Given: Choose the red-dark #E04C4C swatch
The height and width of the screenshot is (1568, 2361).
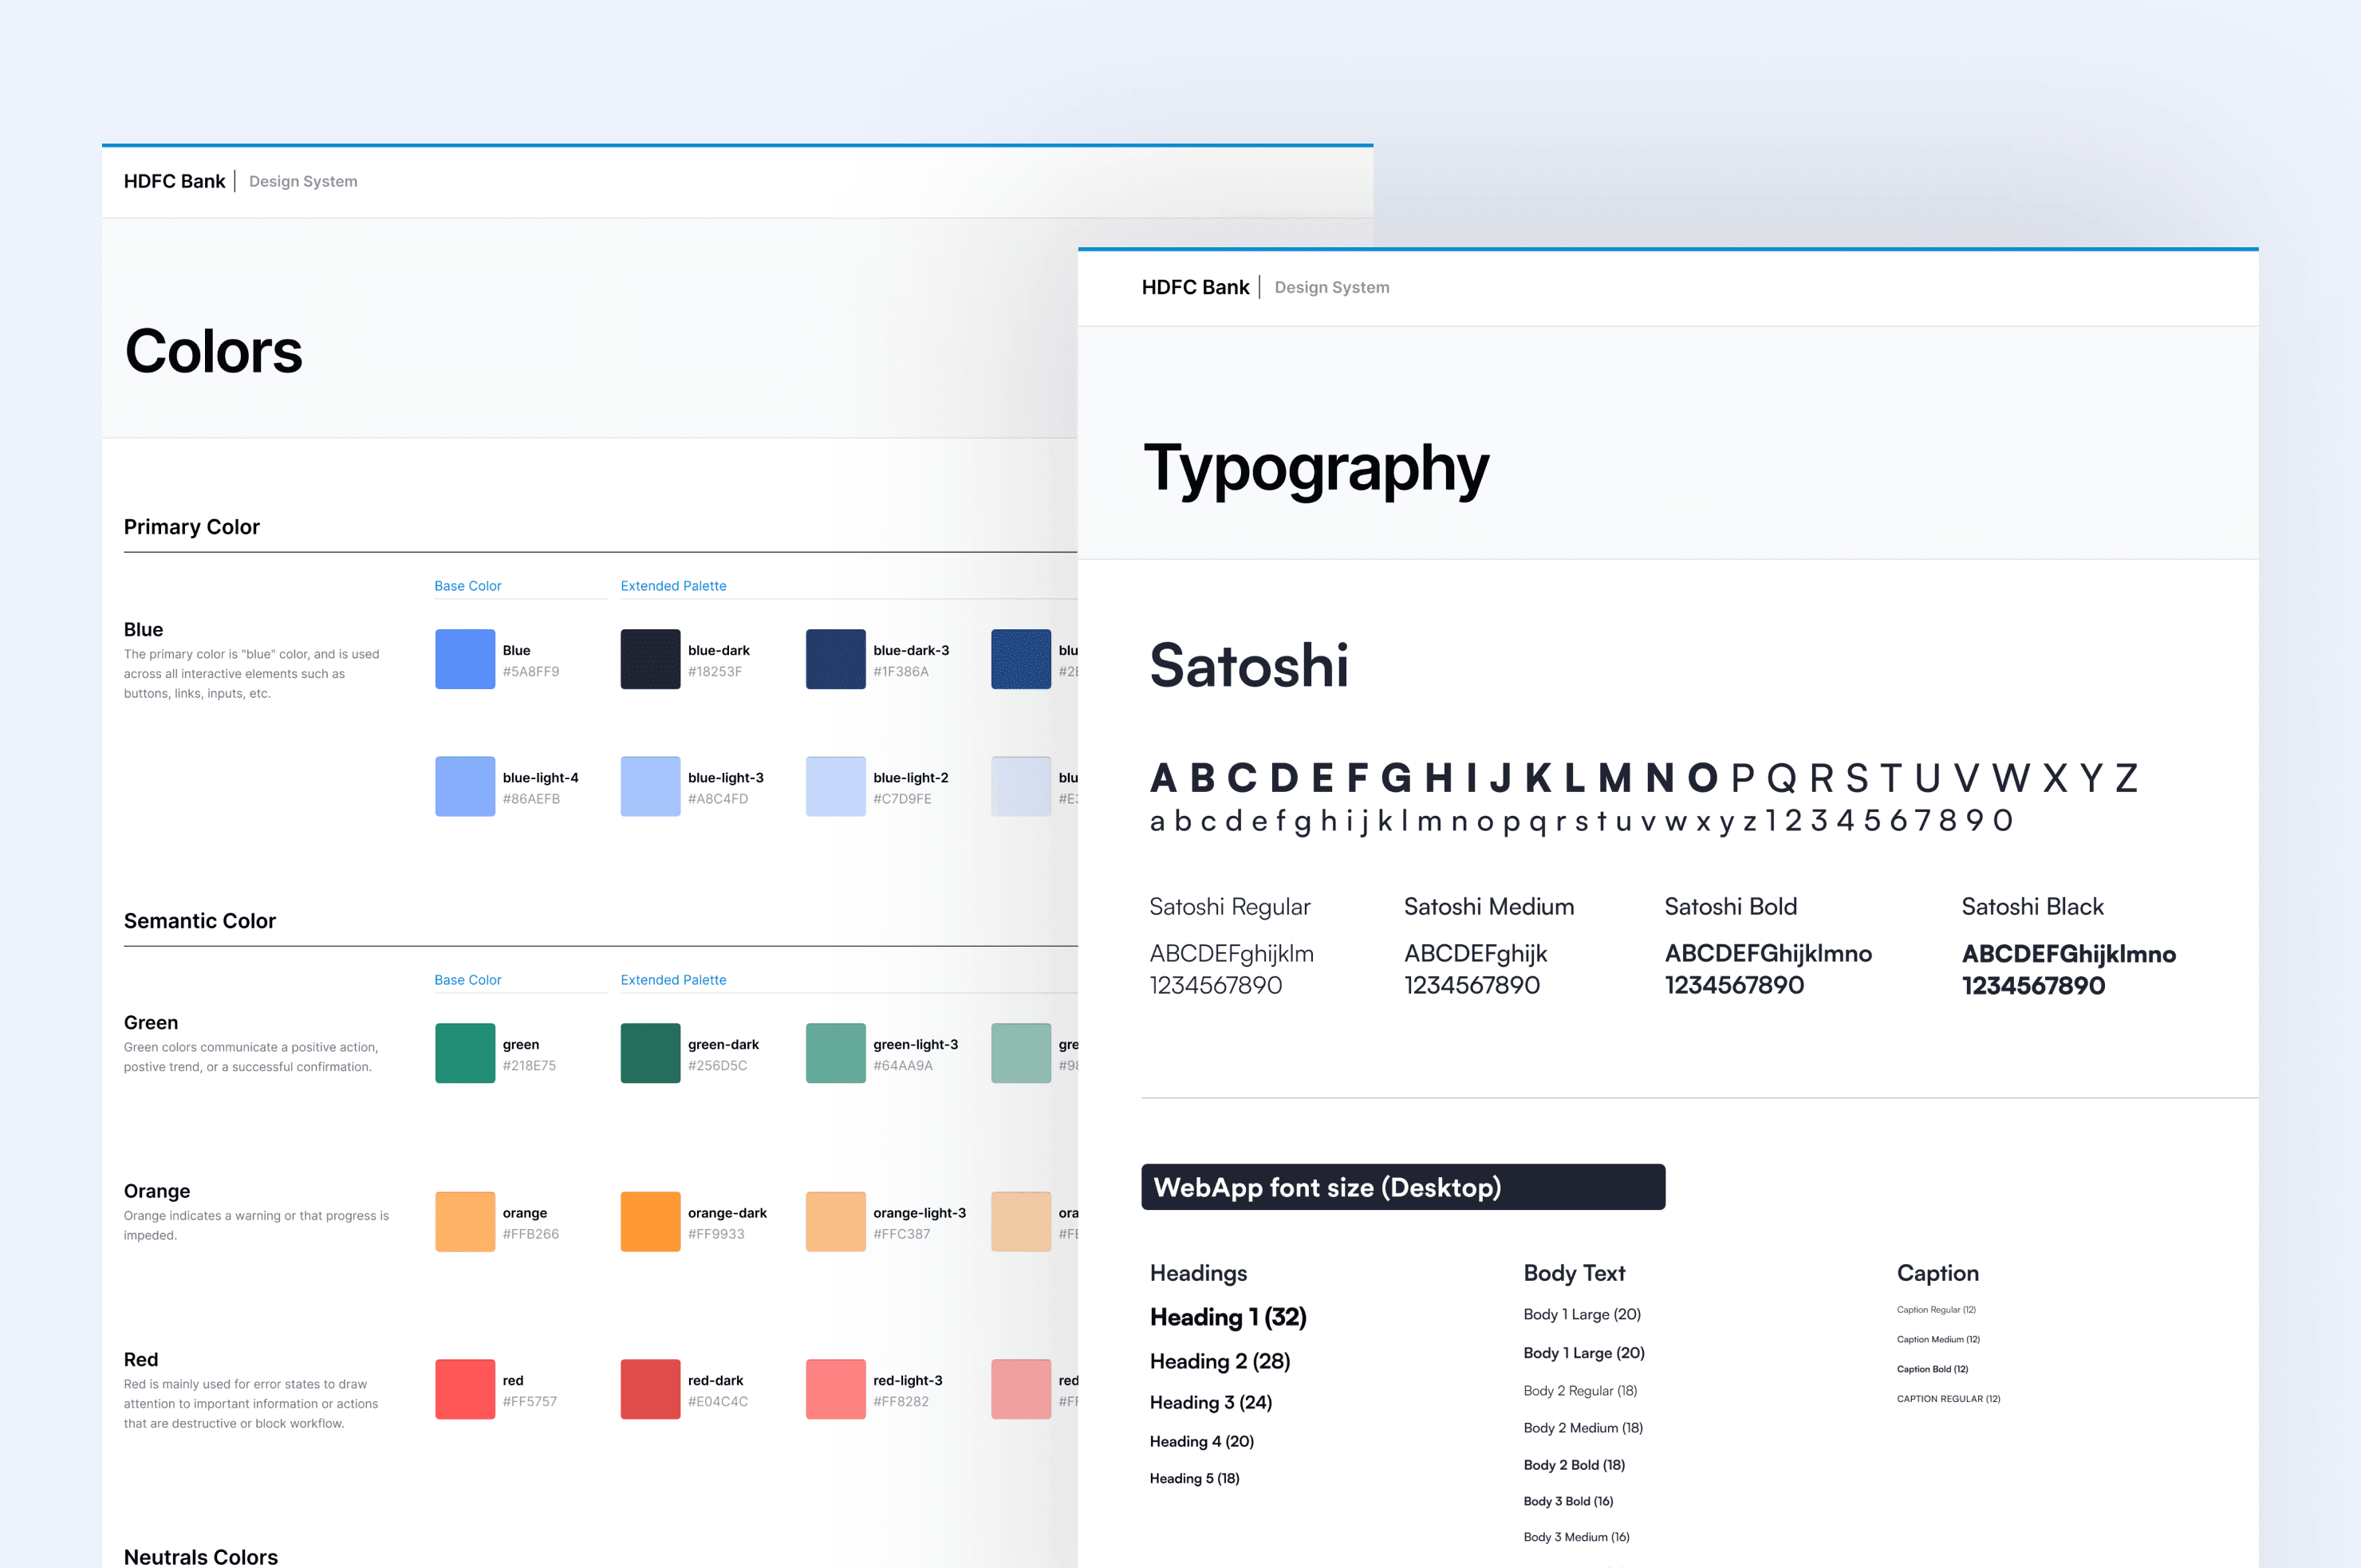Looking at the screenshot, I should [x=650, y=1389].
